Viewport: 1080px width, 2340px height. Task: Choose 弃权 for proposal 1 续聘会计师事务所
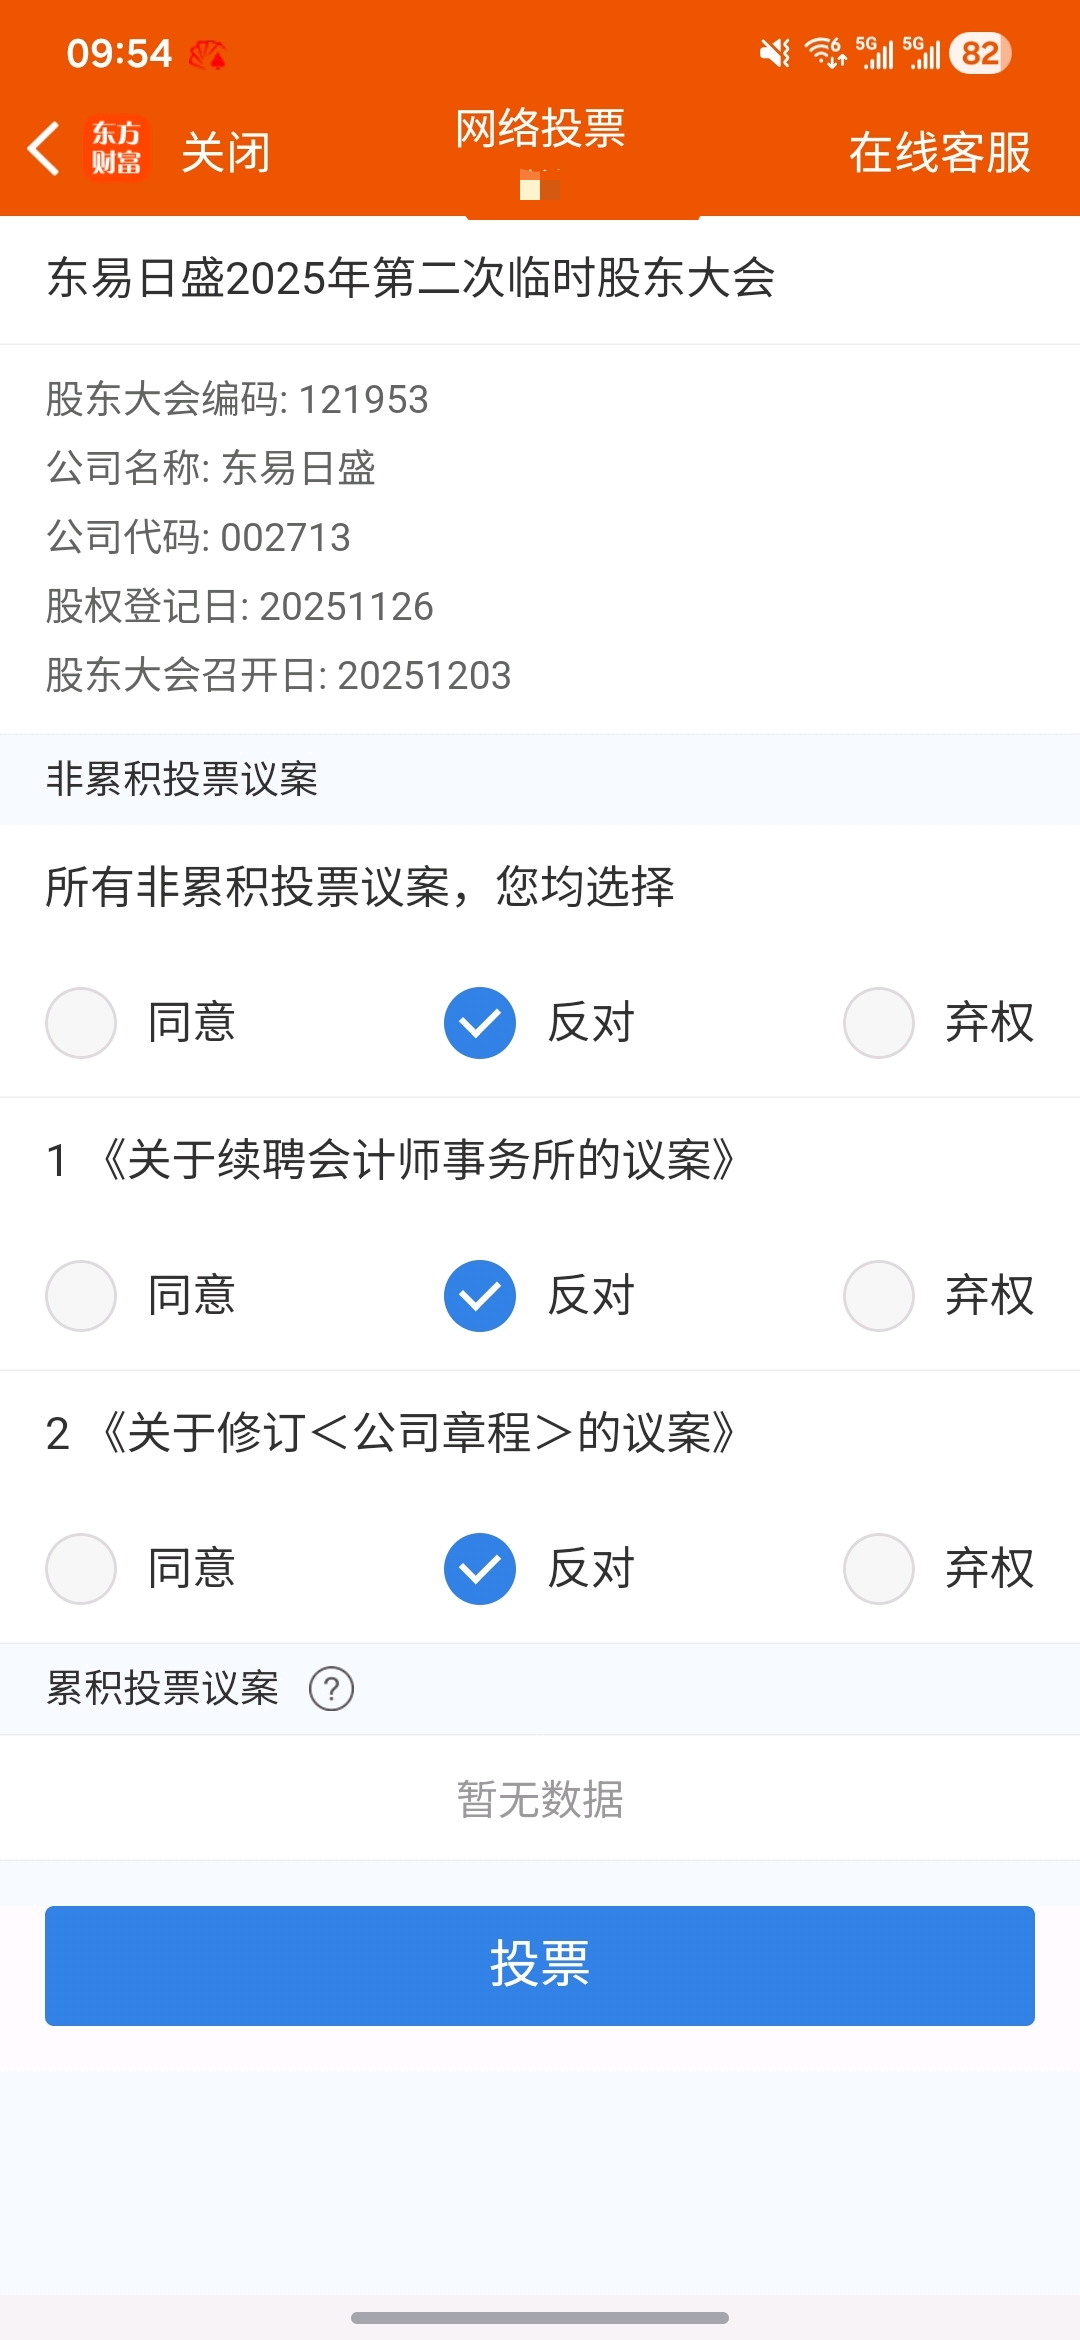[879, 1296]
